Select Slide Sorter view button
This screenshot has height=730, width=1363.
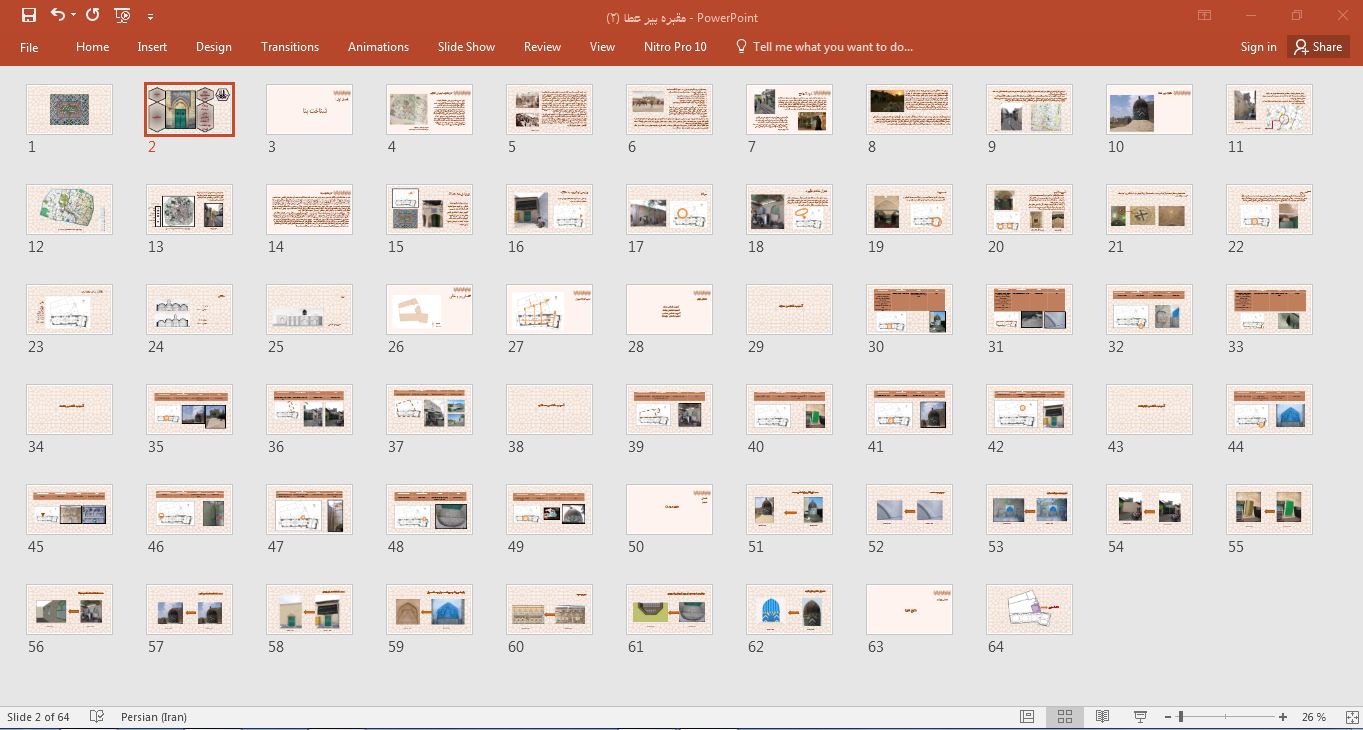tap(1065, 717)
